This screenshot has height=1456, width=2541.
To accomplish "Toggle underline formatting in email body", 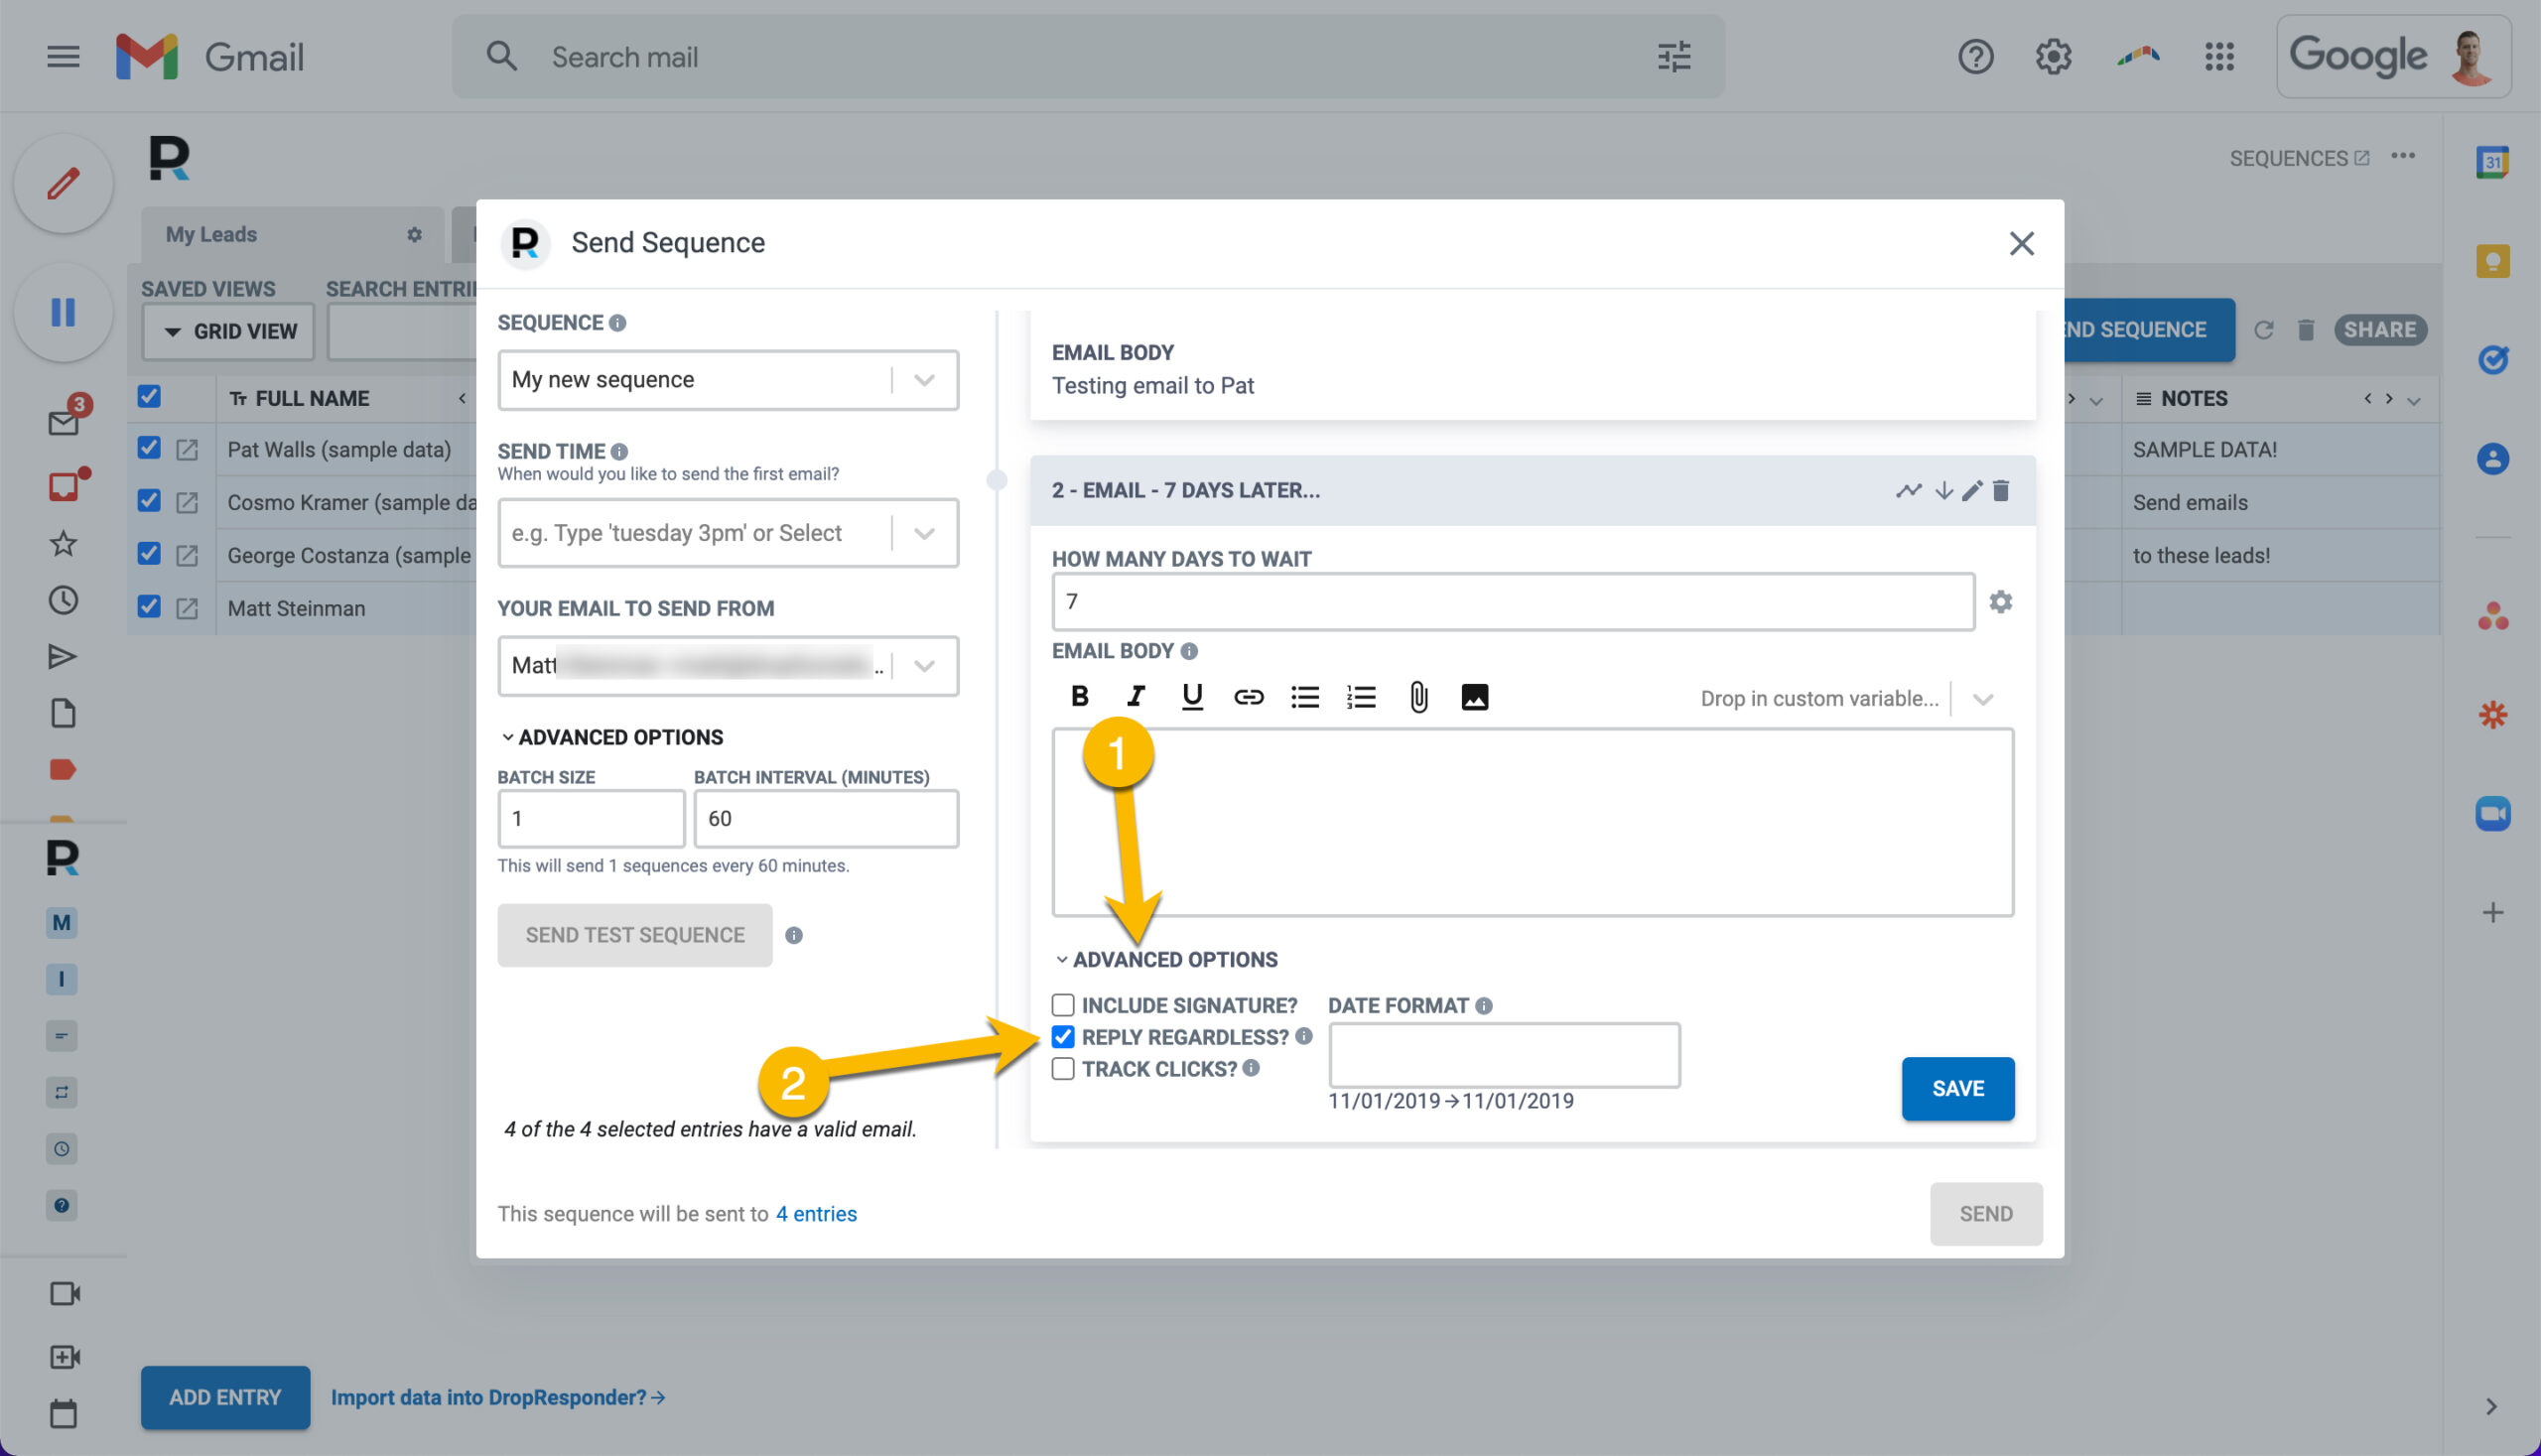I will click(1192, 697).
